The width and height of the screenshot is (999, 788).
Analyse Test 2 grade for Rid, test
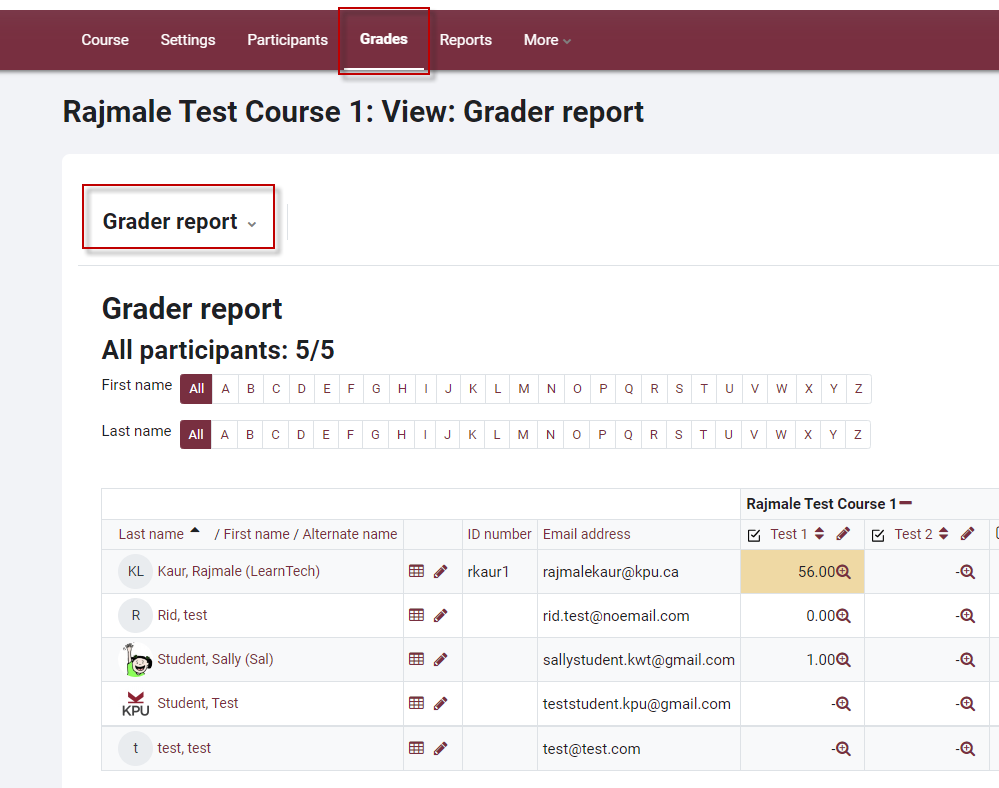pyautogui.click(x=967, y=615)
